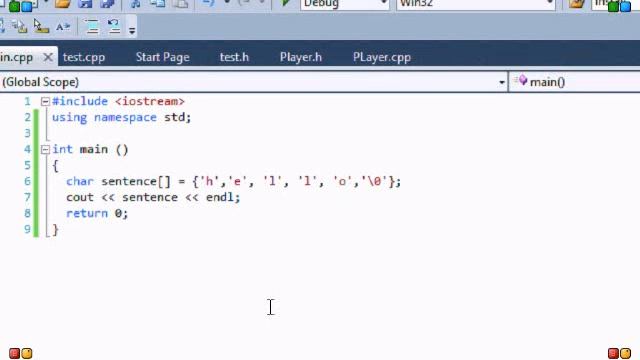Open the Global Scope dropdown
Viewport: 640px width, 360px height.
click(x=253, y=82)
